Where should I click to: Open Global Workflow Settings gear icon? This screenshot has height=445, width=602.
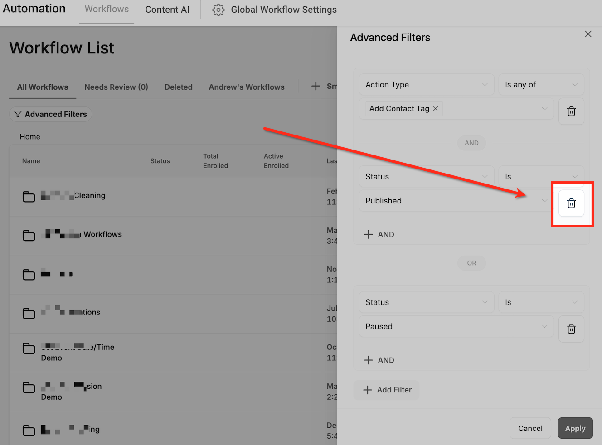(x=218, y=10)
